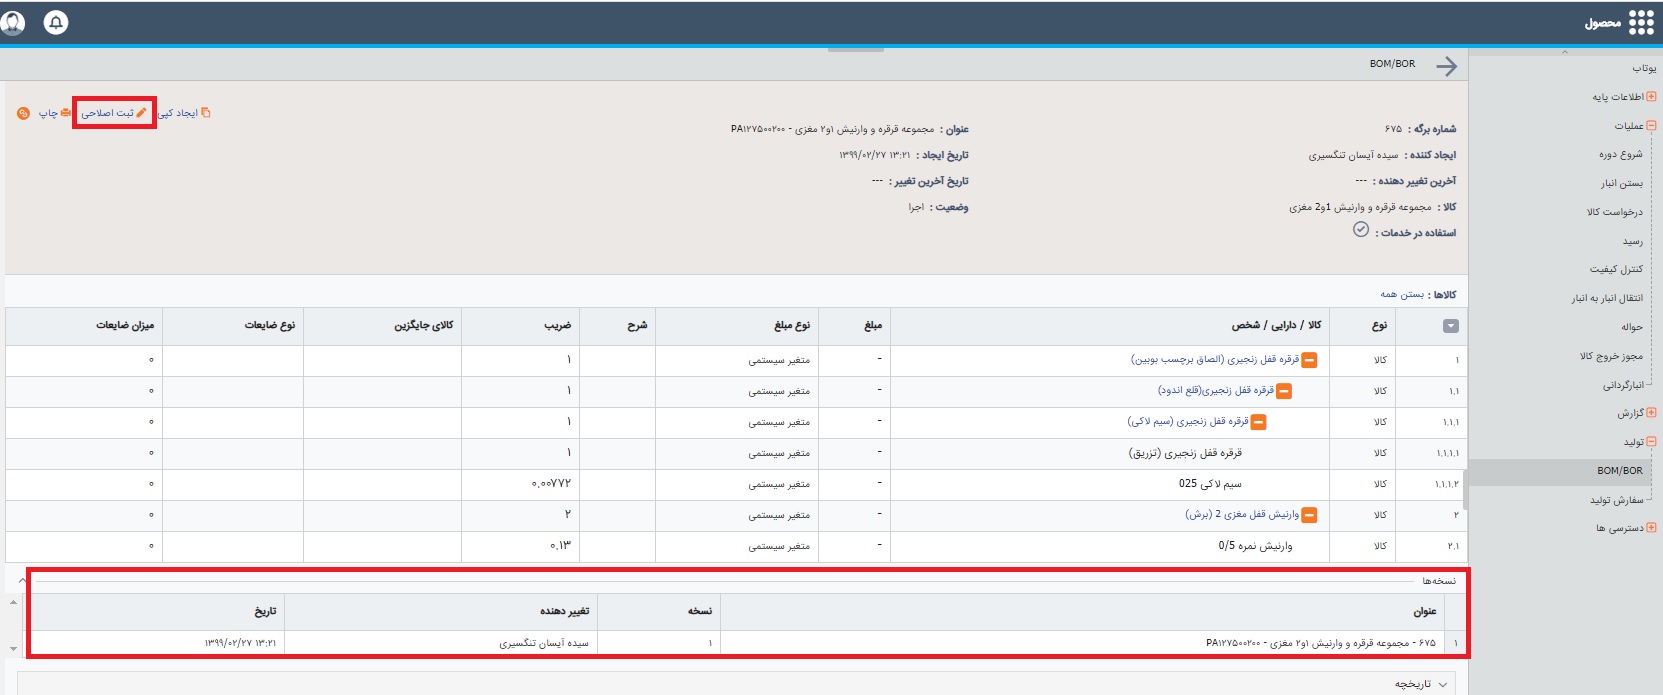The height and width of the screenshot is (695, 1663).
Task: Click the ثبت اصلاحی button
Action: [114, 113]
